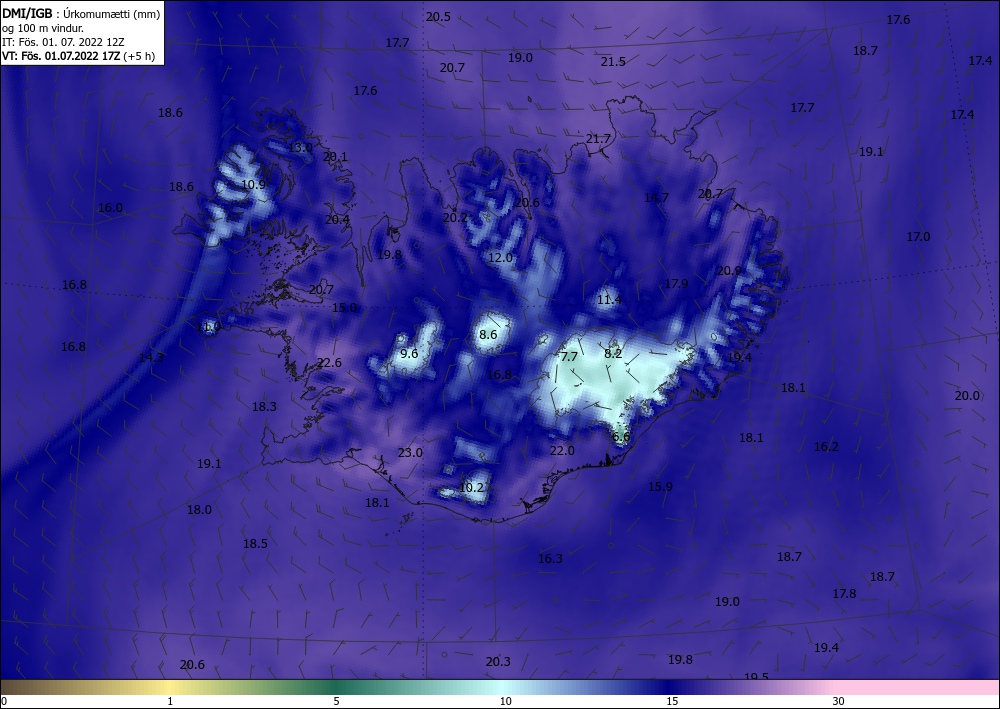The height and width of the screenshot is (709, 1000).
Task: Click the color scale label 10
Action: [505, 701]
